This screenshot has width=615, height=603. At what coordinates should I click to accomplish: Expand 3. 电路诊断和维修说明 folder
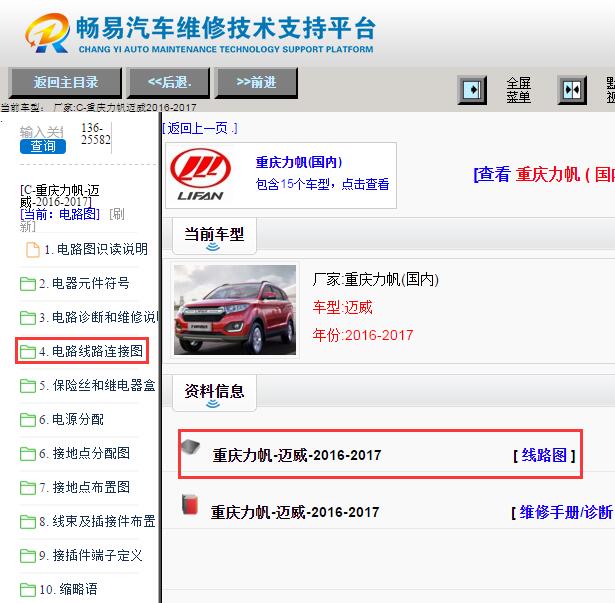tap(98, 317)
